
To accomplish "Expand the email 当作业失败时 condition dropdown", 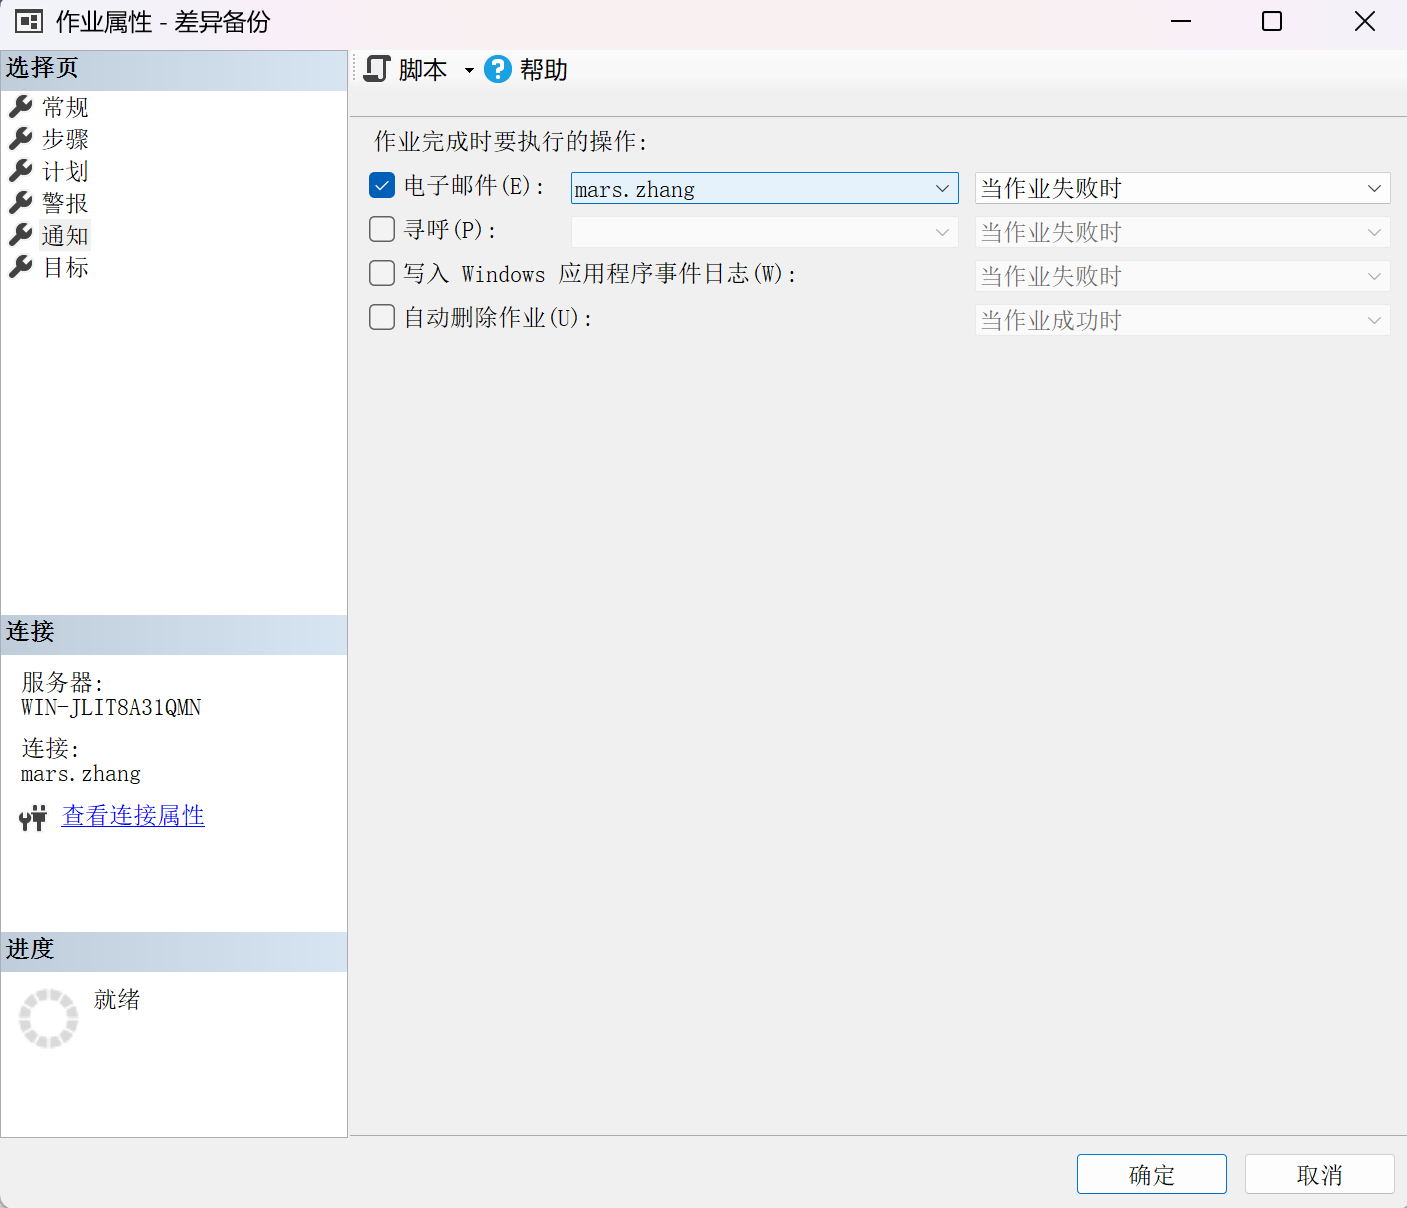I will (1182, 188).
